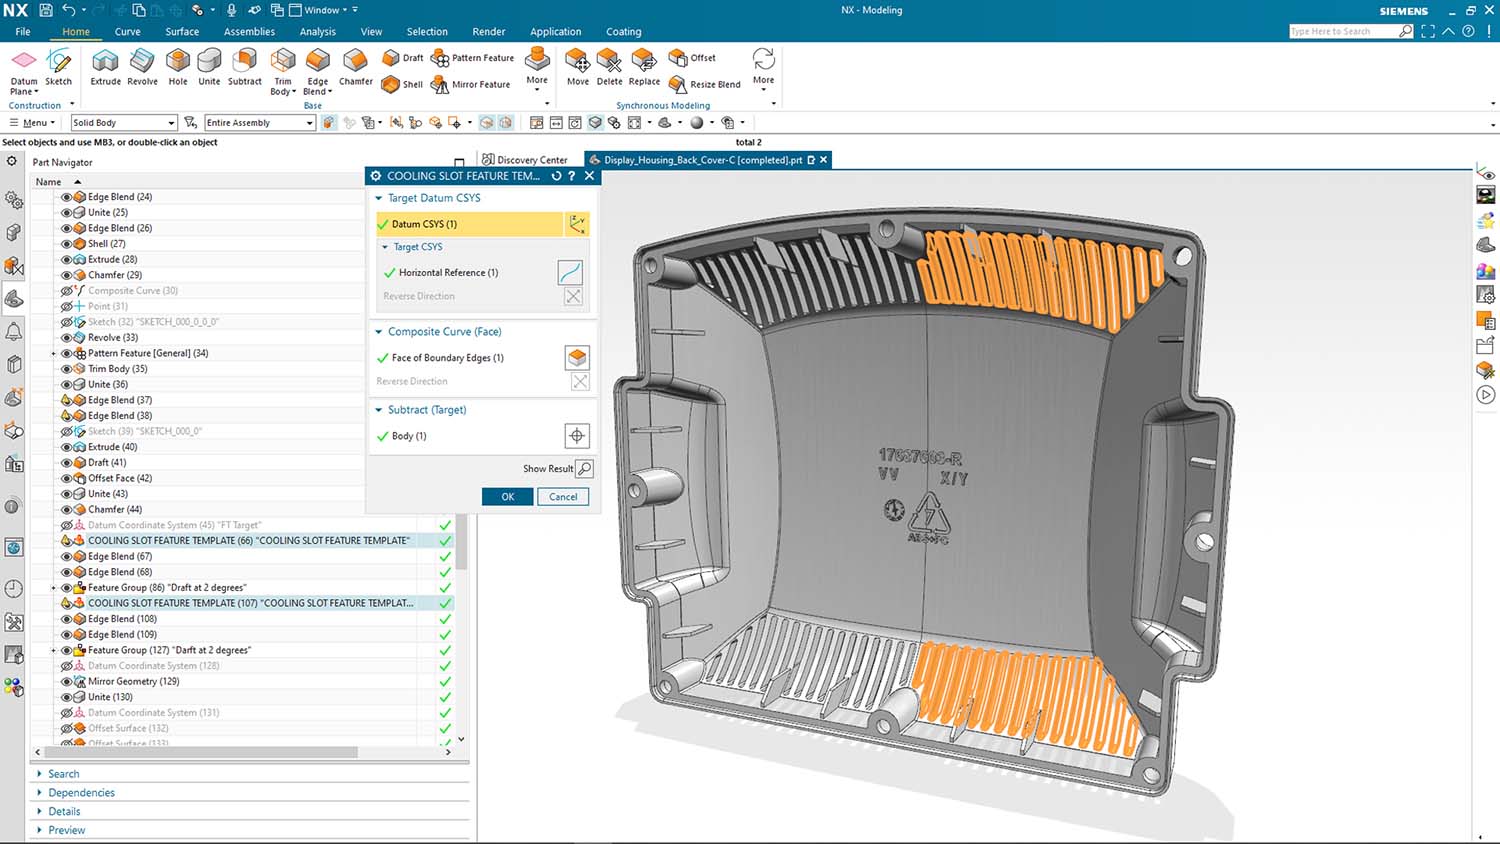Select the Pattern Feature tool
Image resolution: width=1500 pixels, height=844 pixels.
pos(440,58)
